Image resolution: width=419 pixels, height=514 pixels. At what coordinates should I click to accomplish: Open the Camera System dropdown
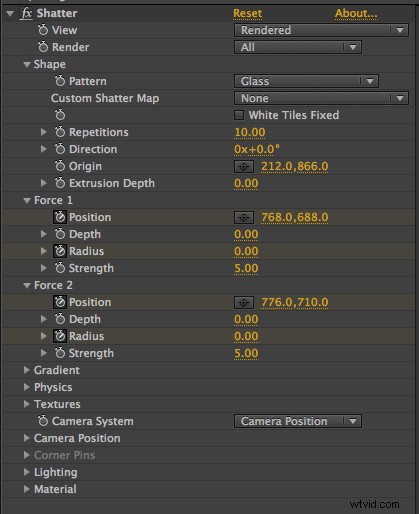(298, 421)
